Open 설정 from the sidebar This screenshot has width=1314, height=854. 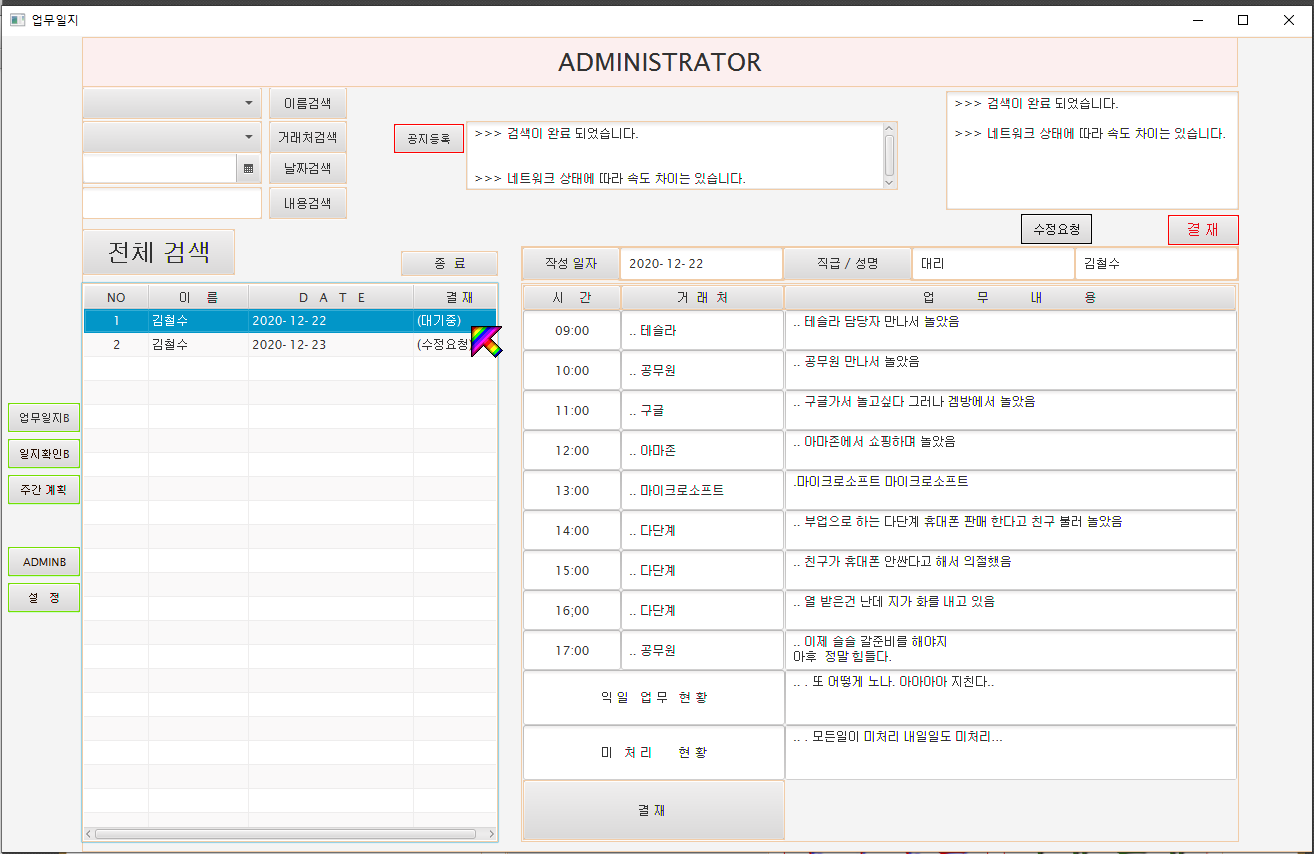44,598
